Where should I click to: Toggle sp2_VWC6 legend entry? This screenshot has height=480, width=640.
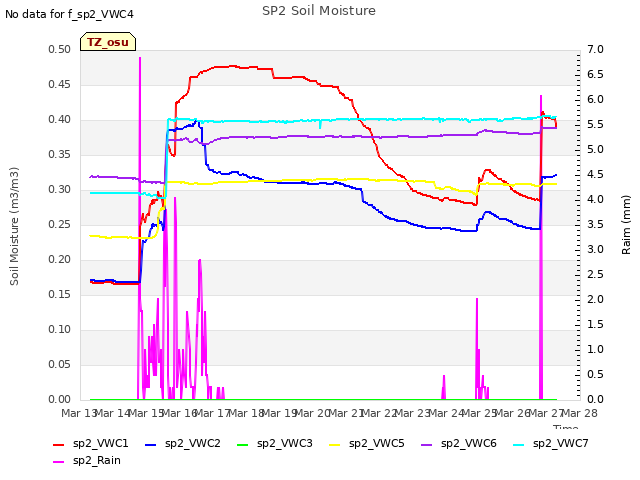click(x=458, y=444)
